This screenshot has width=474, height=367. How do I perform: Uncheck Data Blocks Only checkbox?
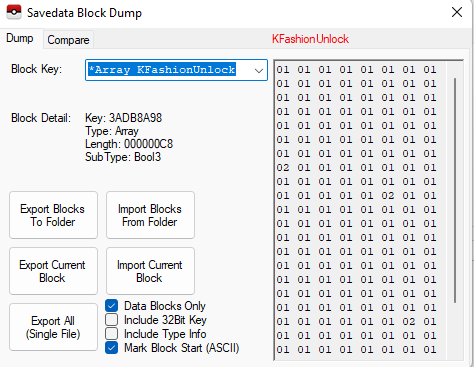[x=112, y=306]
